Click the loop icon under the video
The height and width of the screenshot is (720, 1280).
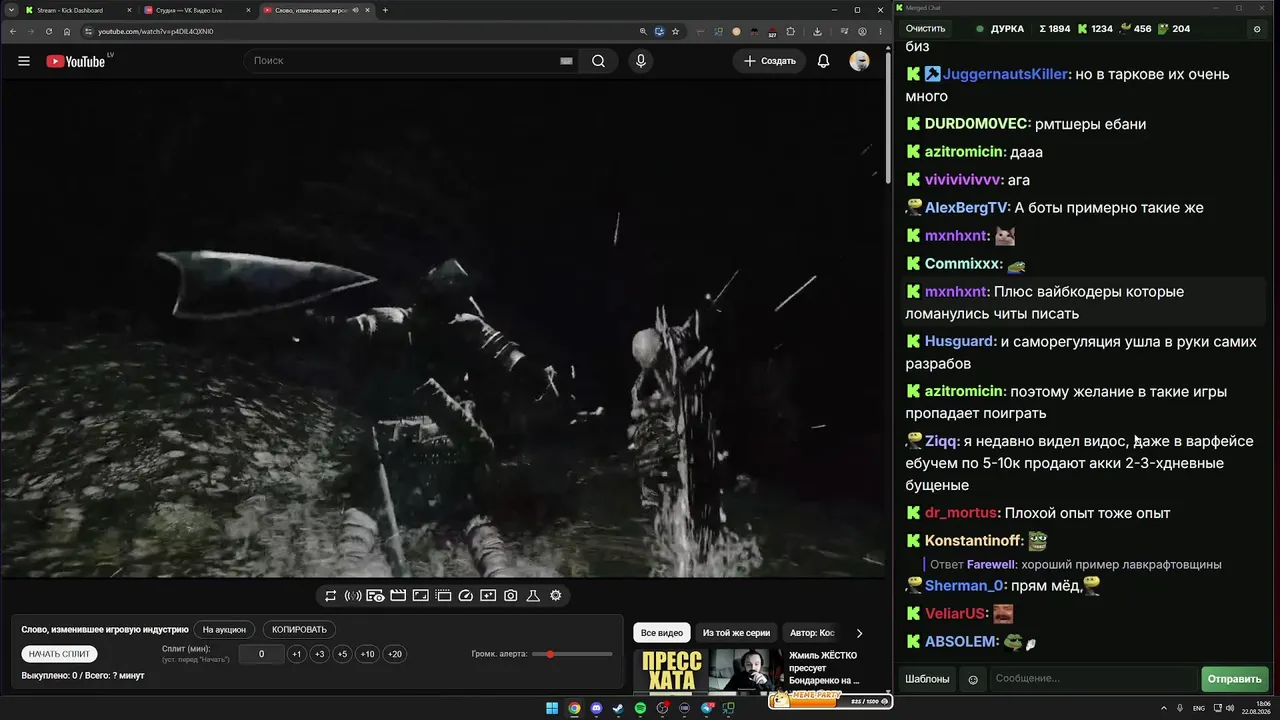click(x=330, y=596)
